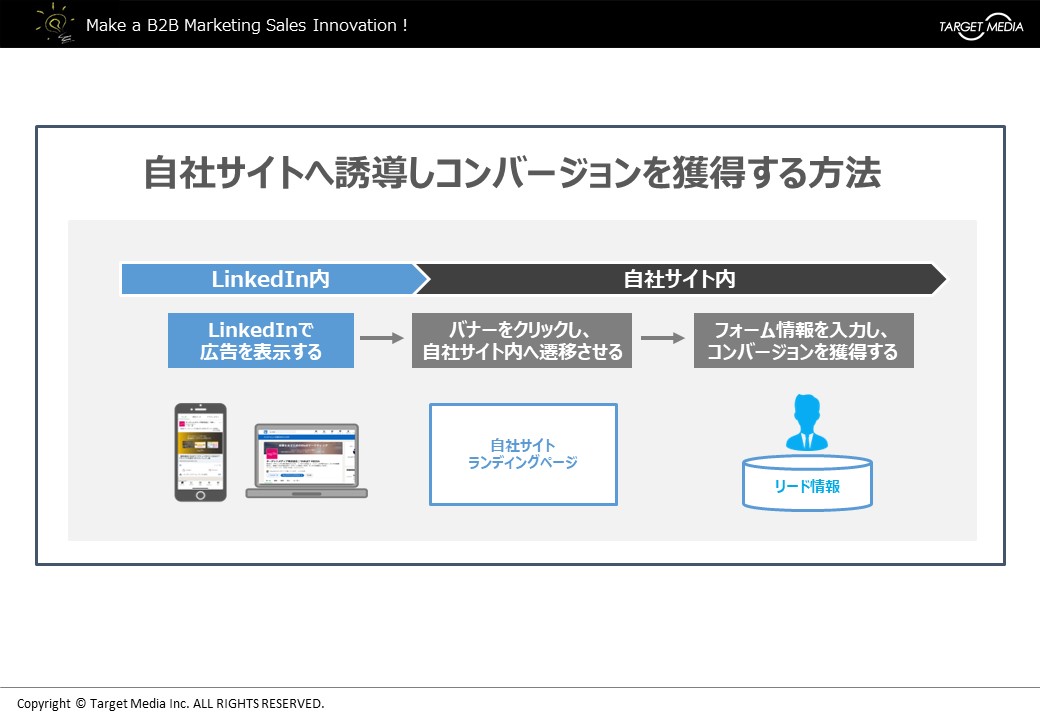The image size is (1040, 720).
Task: Select the smartphone illustration showing LinkedIn ad
Action: pos(200,452)
